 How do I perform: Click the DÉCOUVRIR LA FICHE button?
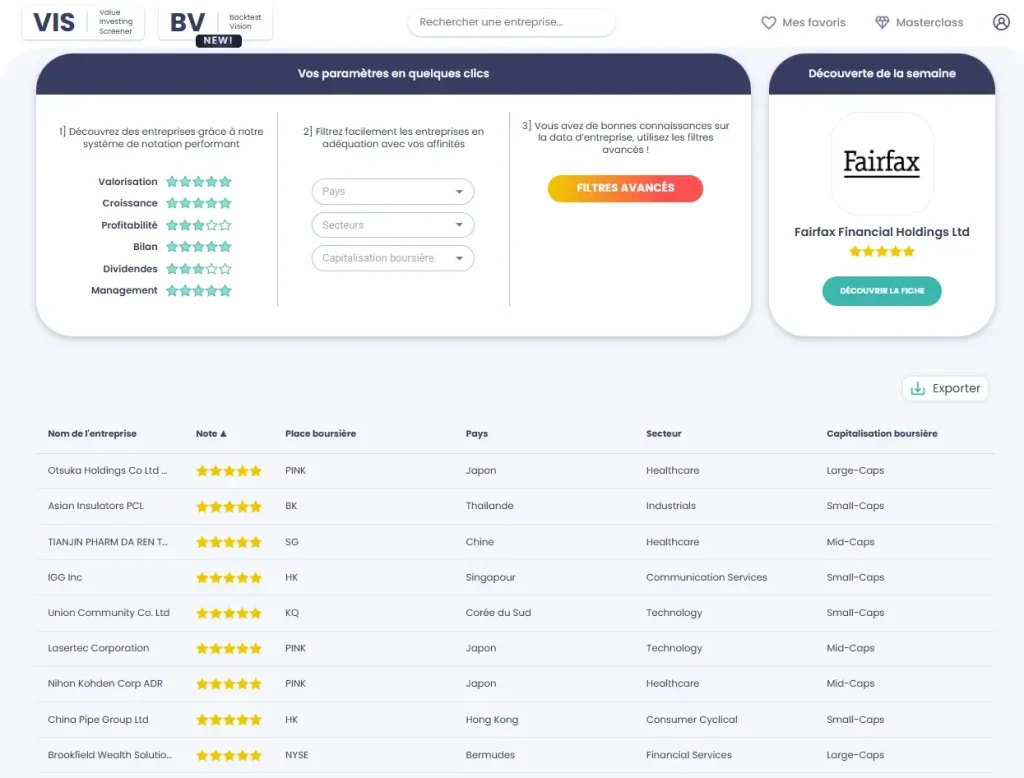[882, 291]
